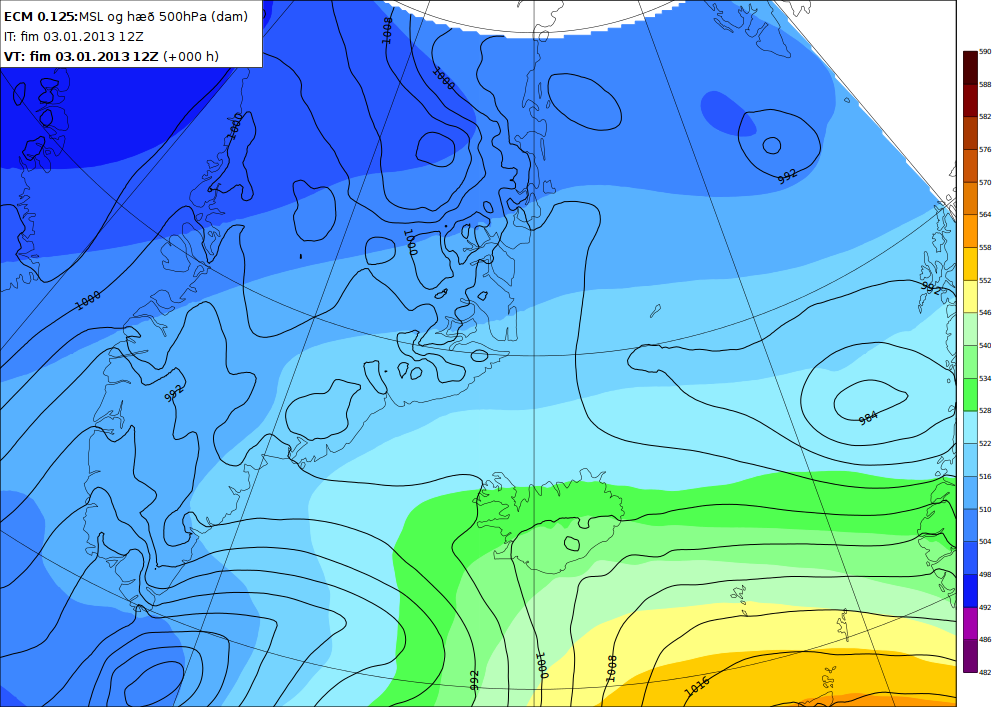Select orange swatch between 558 and 564
The height and width of the screenshot is (707, 1000).
(x=970, y=231)
